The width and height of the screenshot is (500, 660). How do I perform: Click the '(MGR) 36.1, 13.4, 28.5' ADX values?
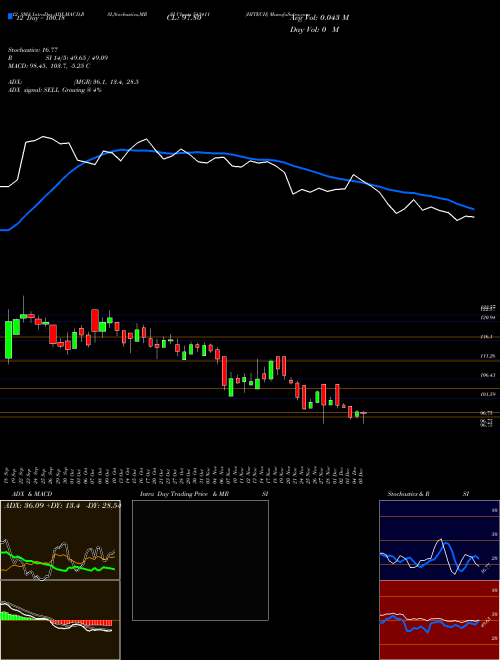coord(106,82)
